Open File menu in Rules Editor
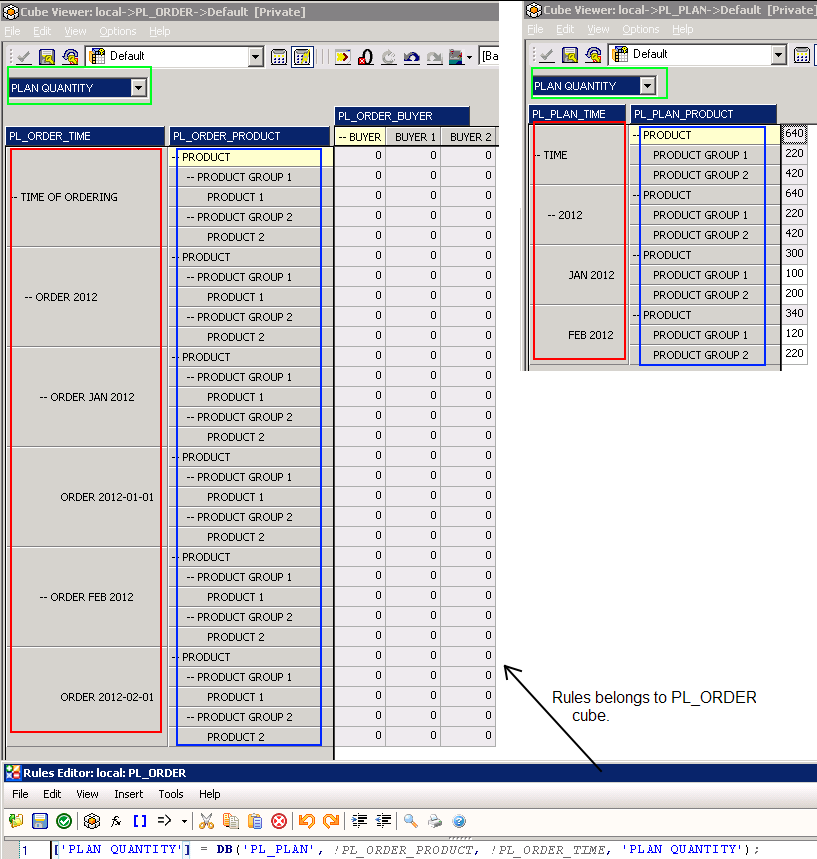The width and height of the screenshot is (817, 859). [20, 794]
